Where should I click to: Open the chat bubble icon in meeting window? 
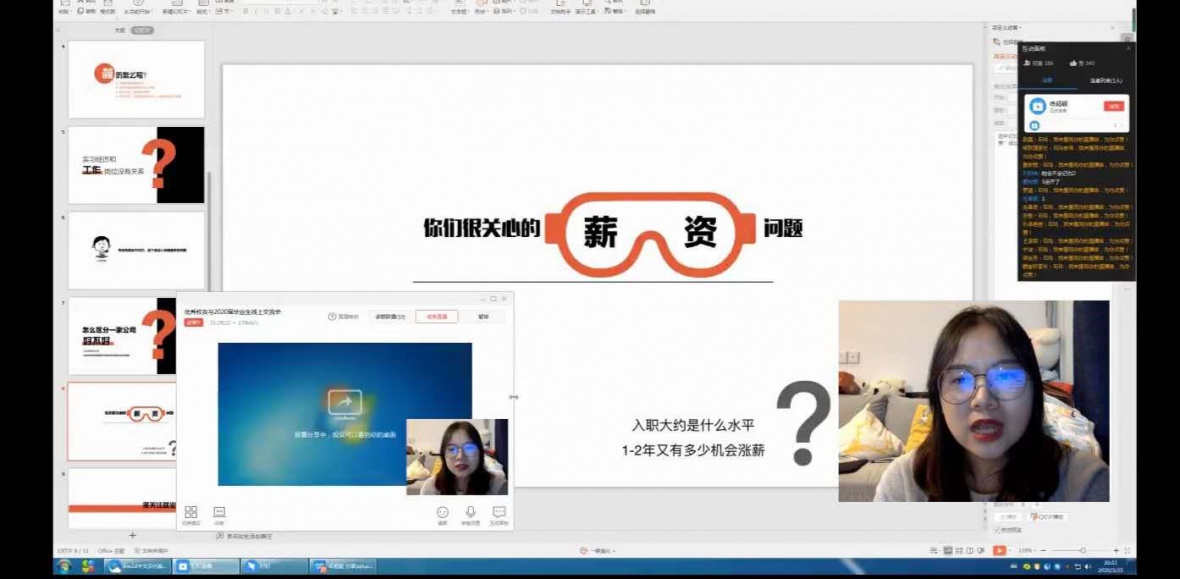tap(499, 512)
